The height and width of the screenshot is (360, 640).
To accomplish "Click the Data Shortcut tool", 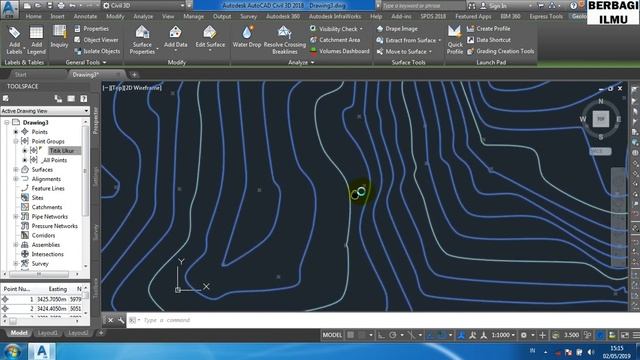I will click(489, 40).
